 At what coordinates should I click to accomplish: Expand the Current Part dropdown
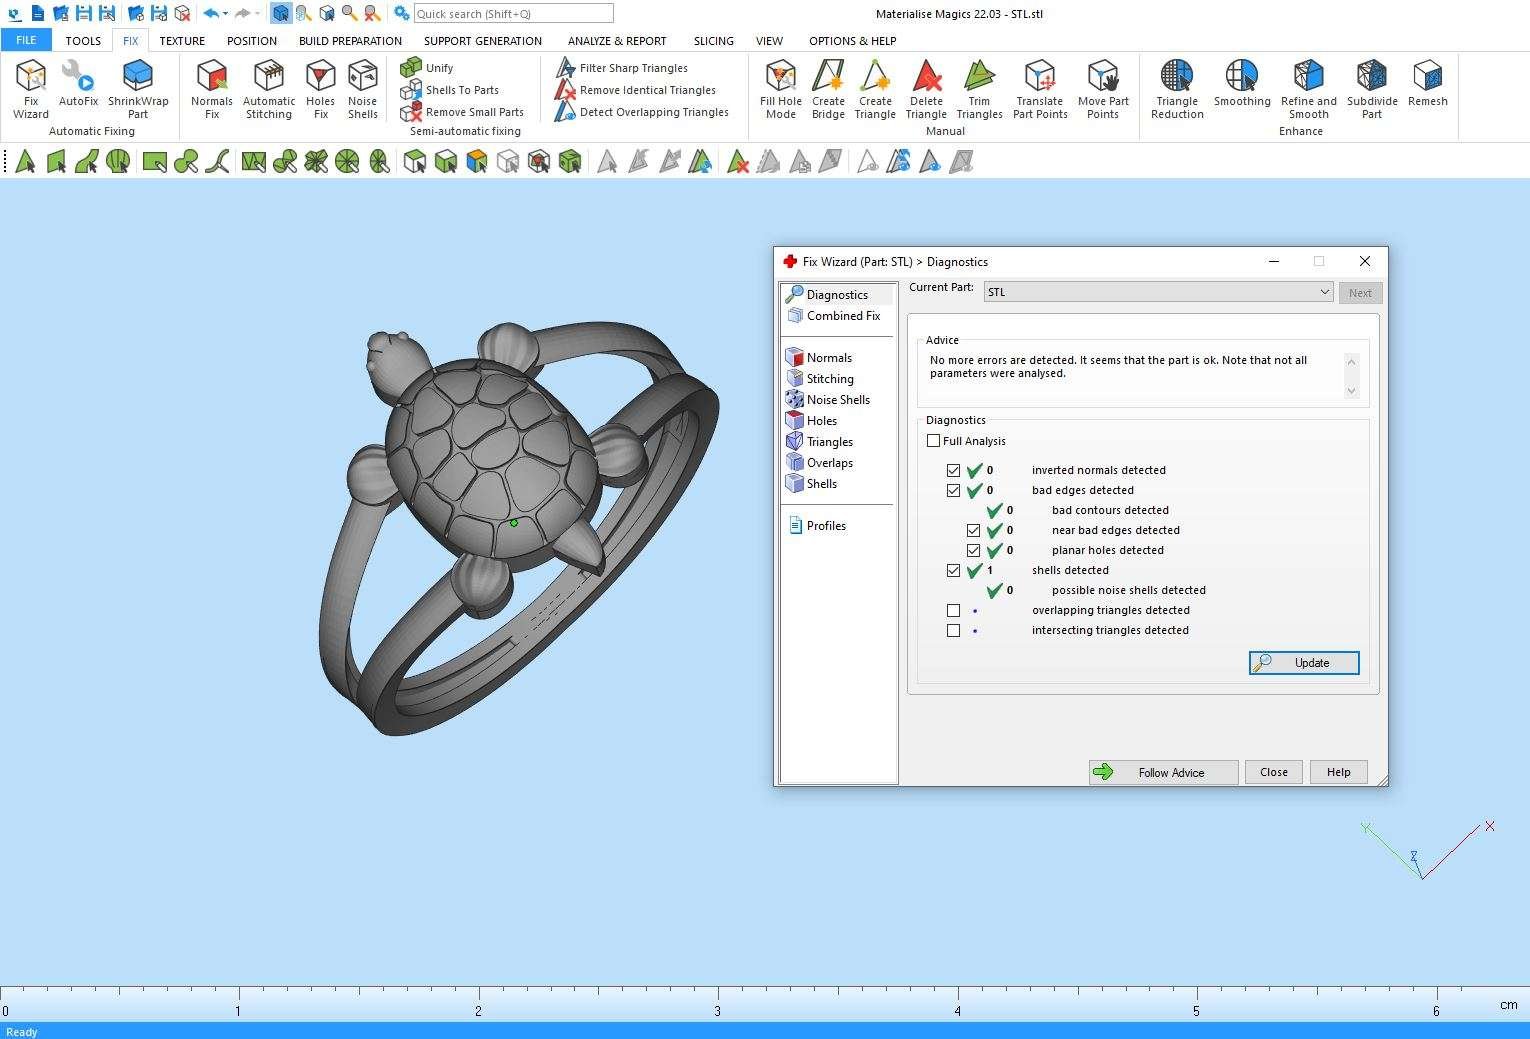pos(1324,292)
